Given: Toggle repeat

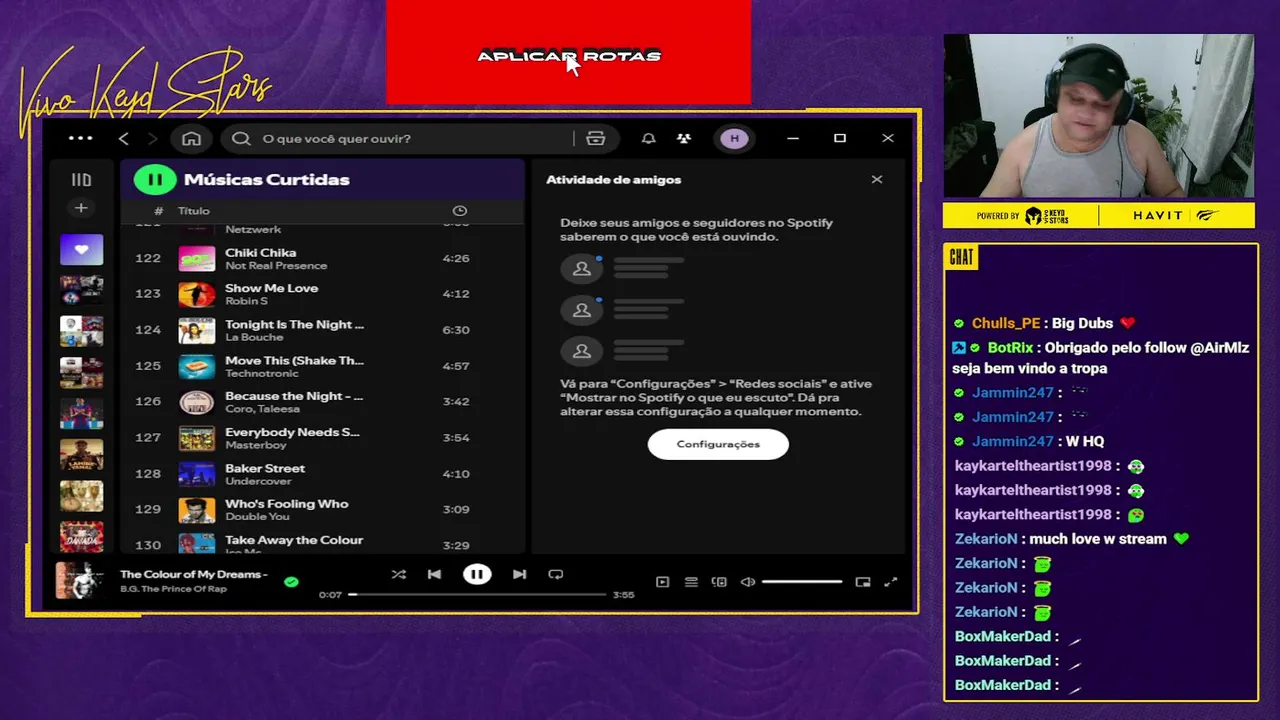Looking at the screenshot, I should coord(556,574).
